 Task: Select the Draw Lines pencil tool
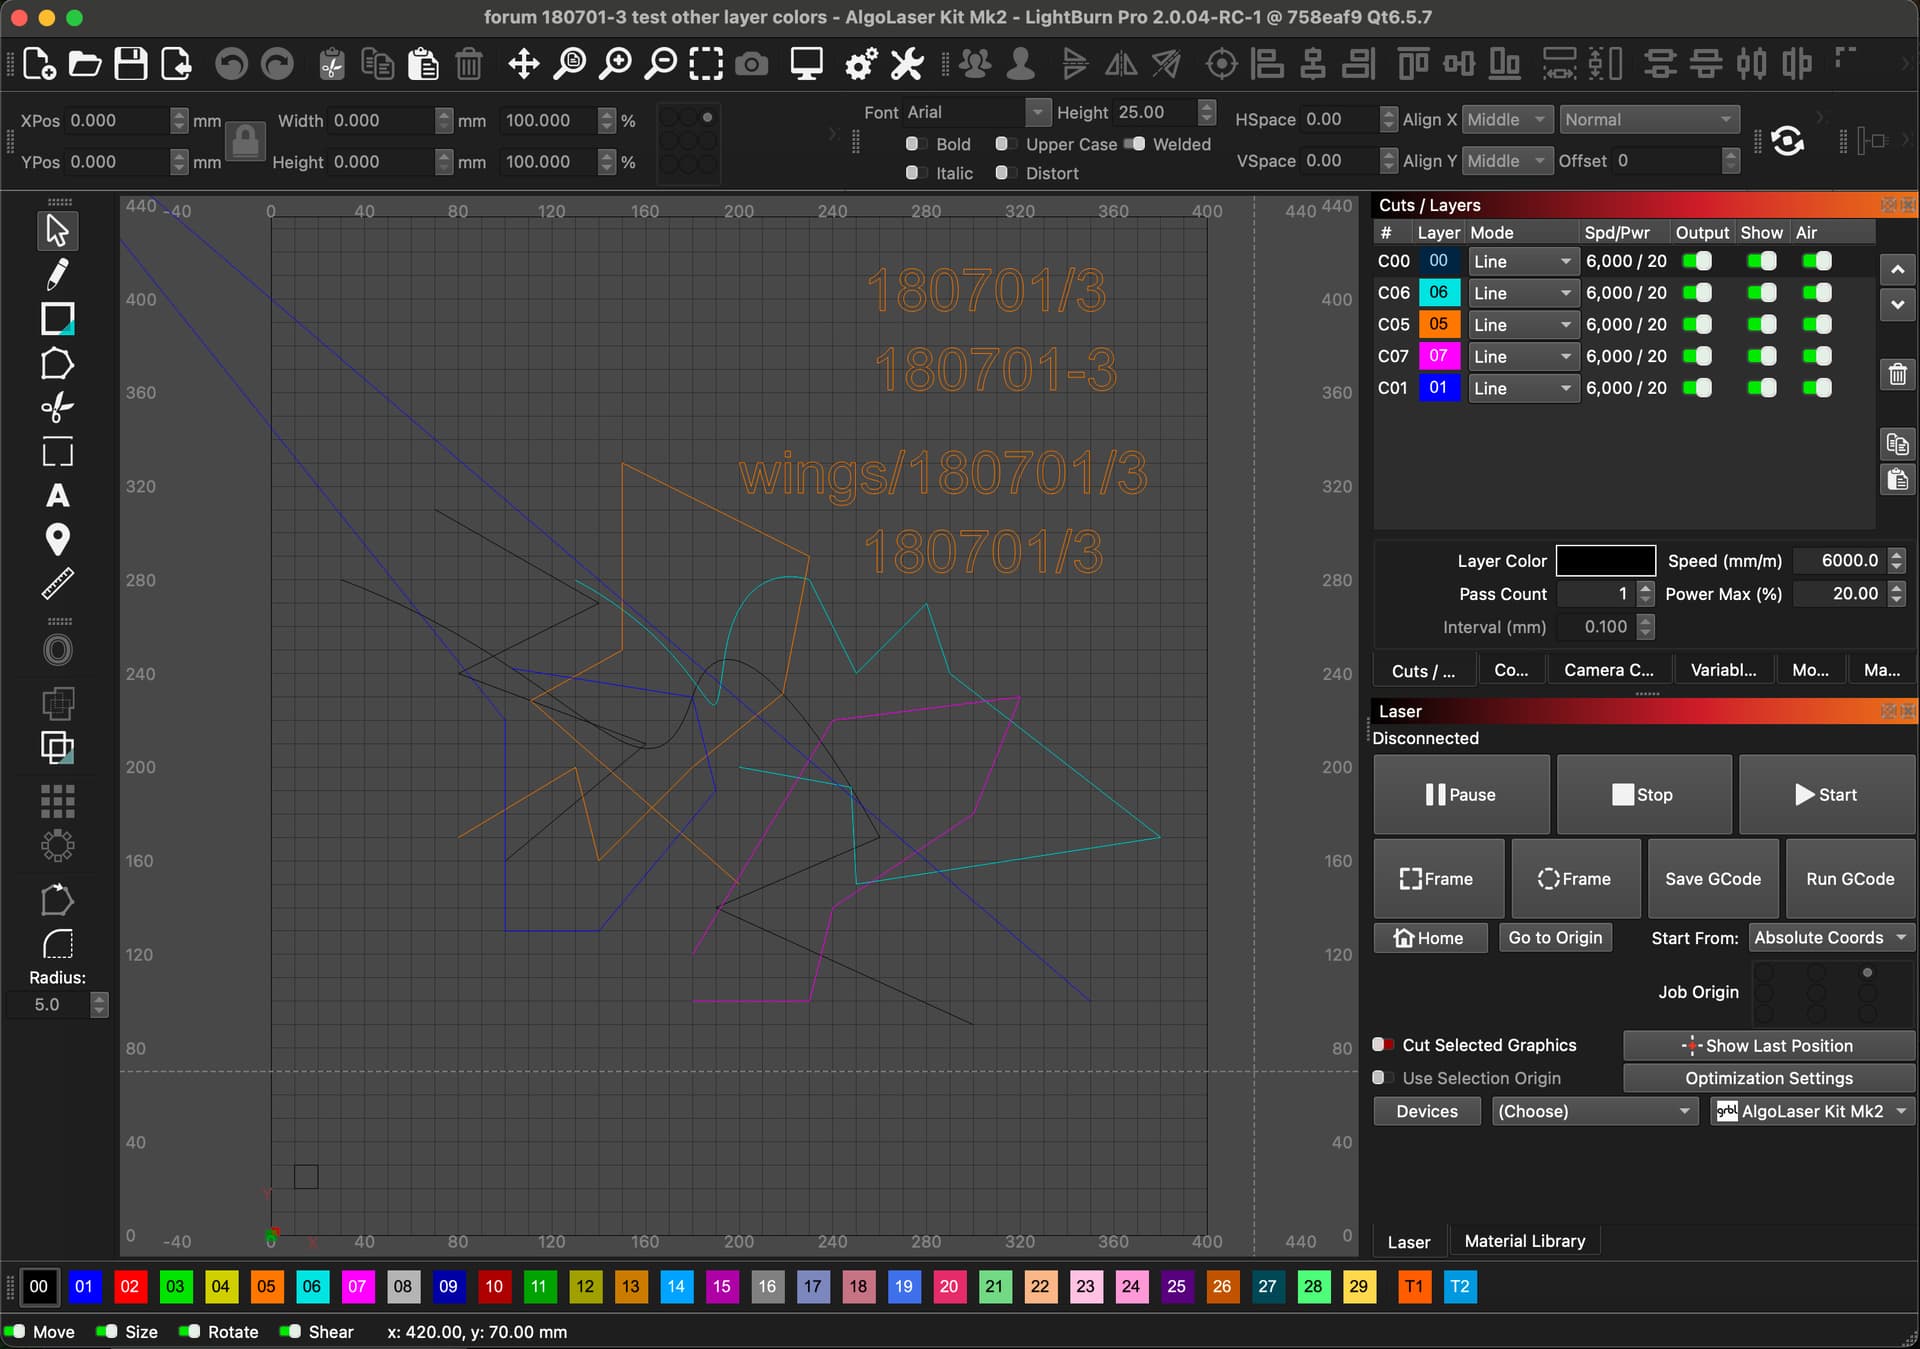click(x=57, y=274)
